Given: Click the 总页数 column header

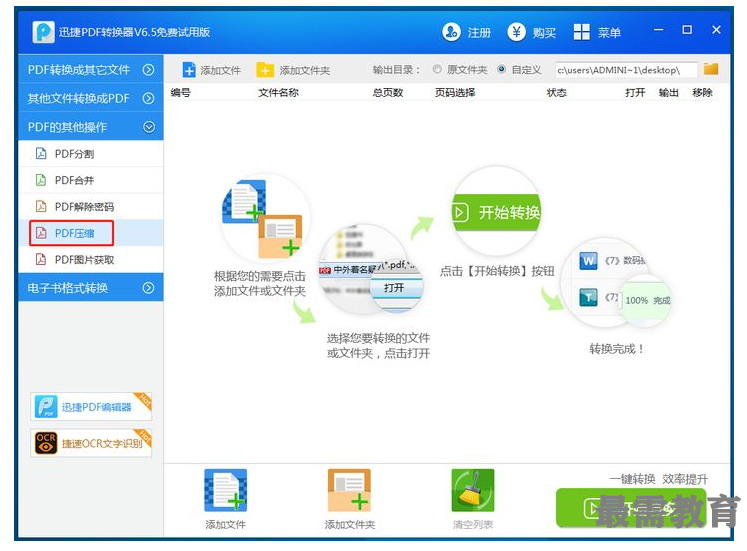Looking at the screenshot, I should coord(388,92).
